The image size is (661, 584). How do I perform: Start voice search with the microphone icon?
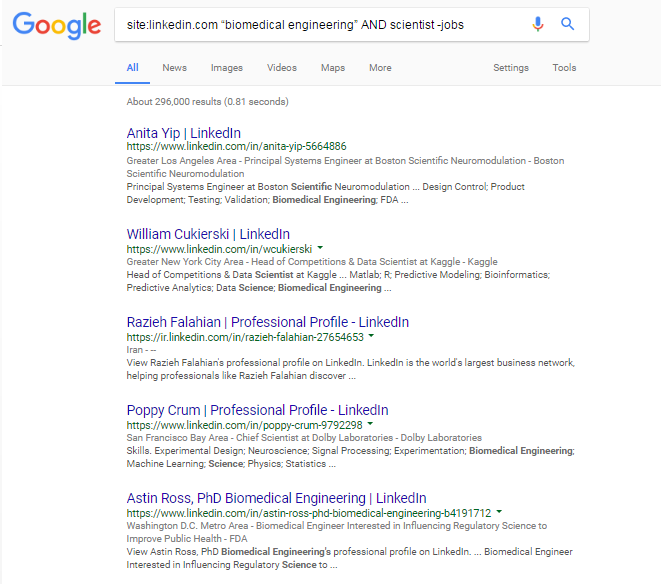click(537, 24)
